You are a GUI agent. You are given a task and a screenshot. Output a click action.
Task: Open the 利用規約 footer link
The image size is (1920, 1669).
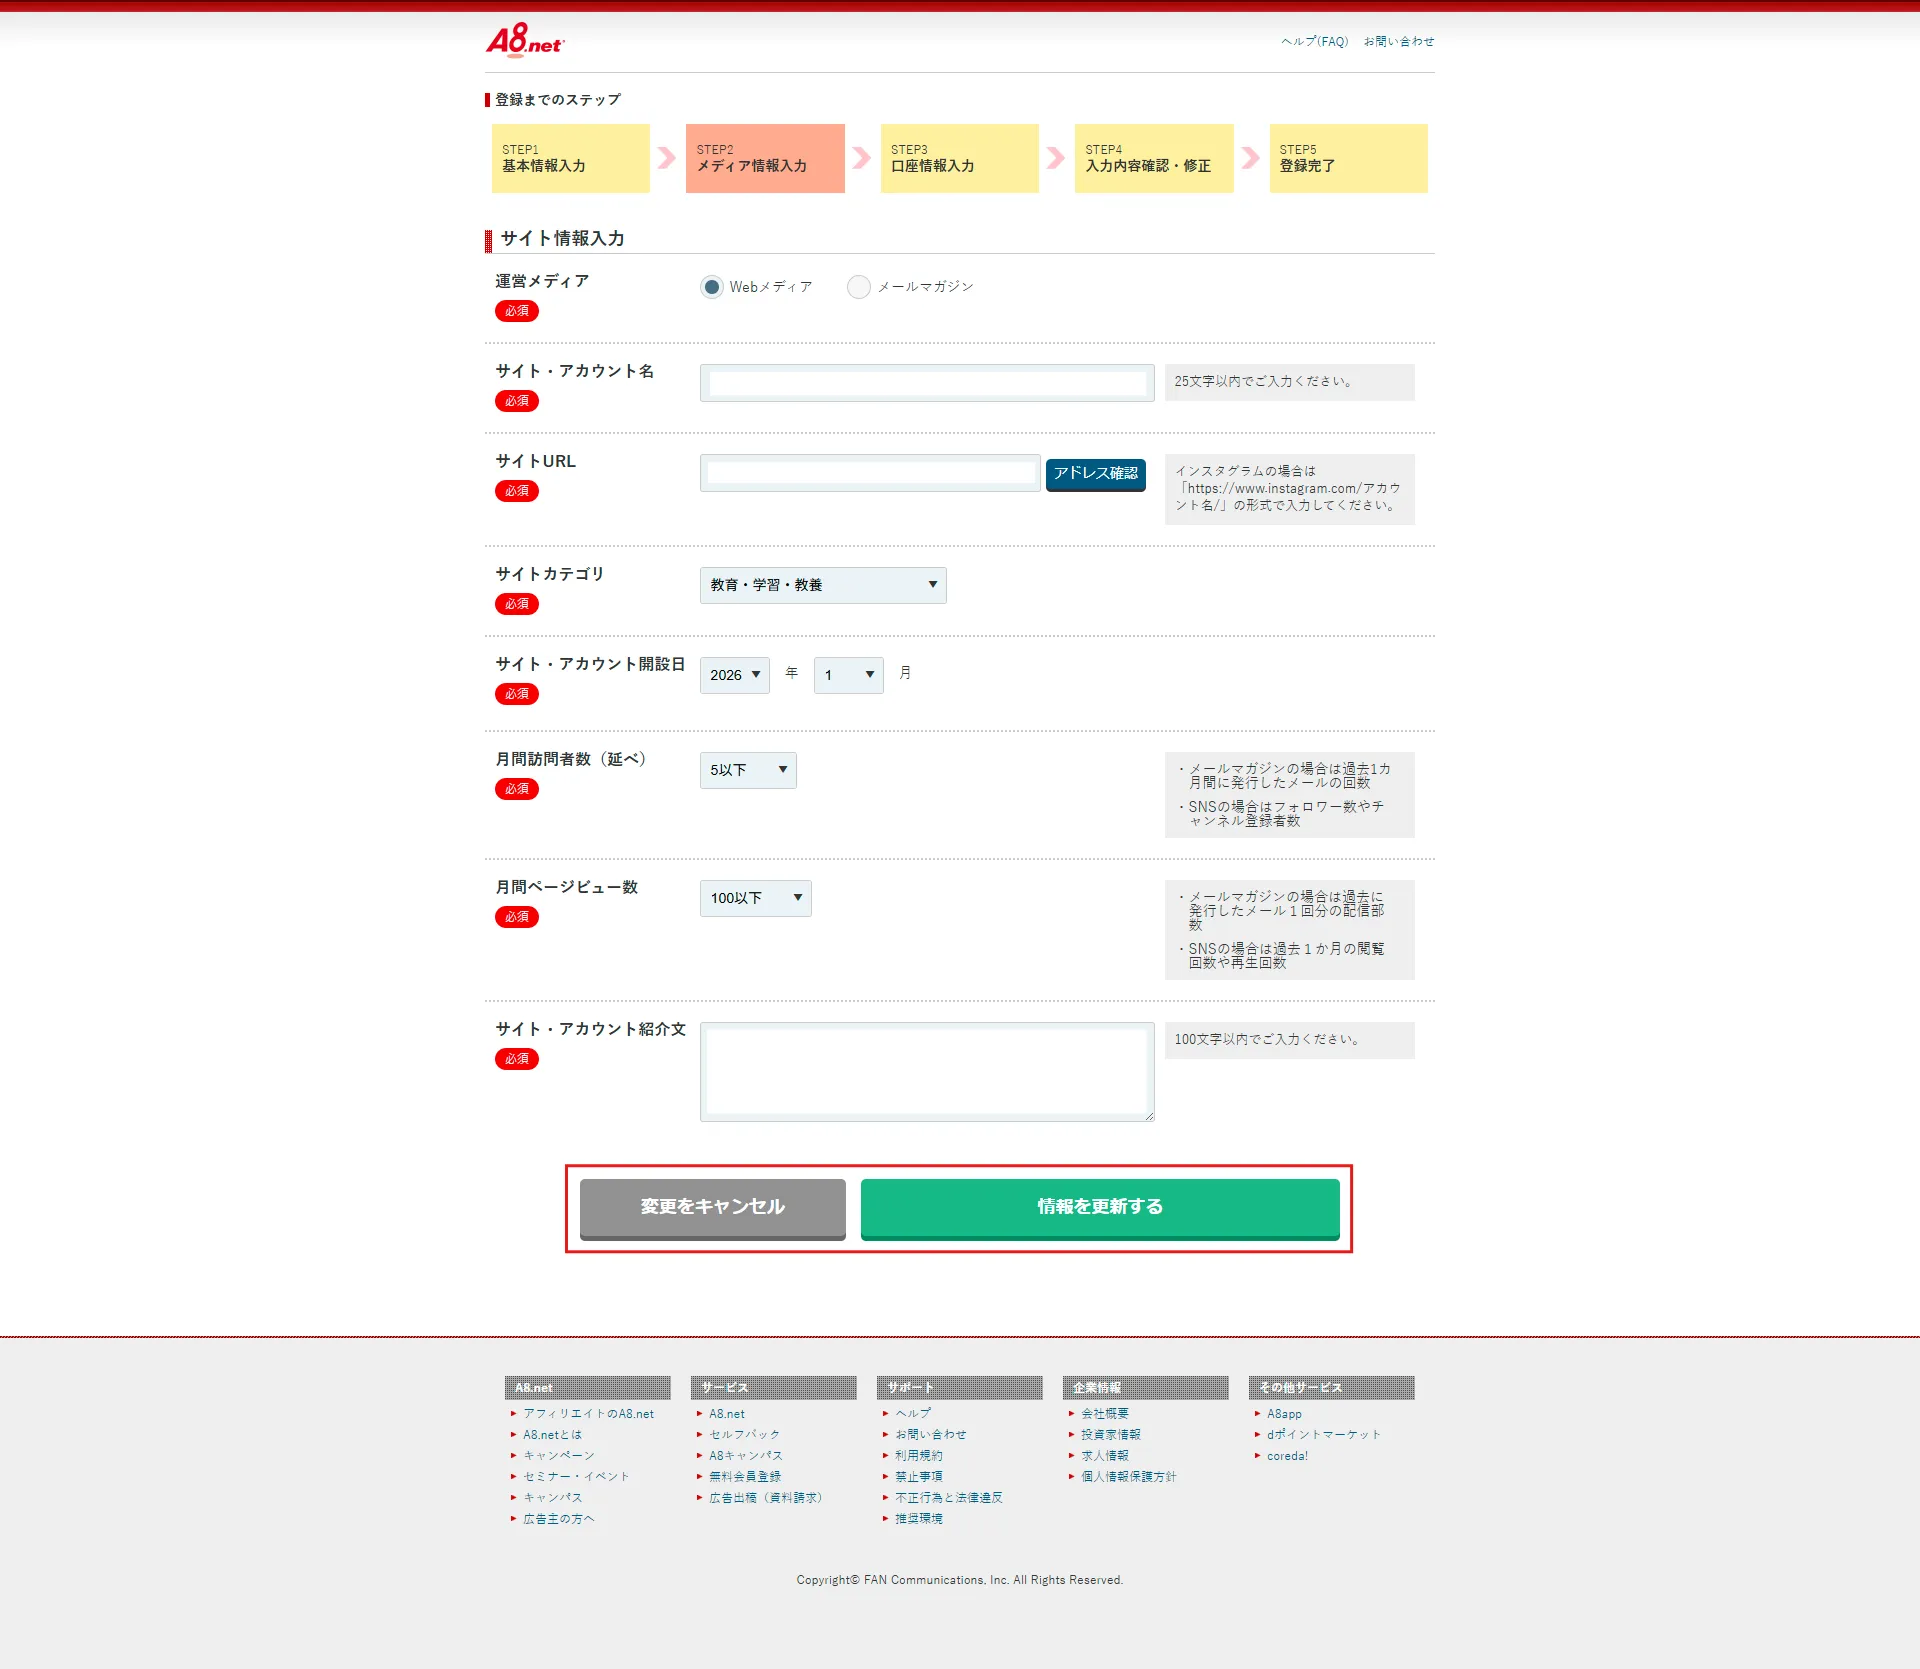(919, 1456)
